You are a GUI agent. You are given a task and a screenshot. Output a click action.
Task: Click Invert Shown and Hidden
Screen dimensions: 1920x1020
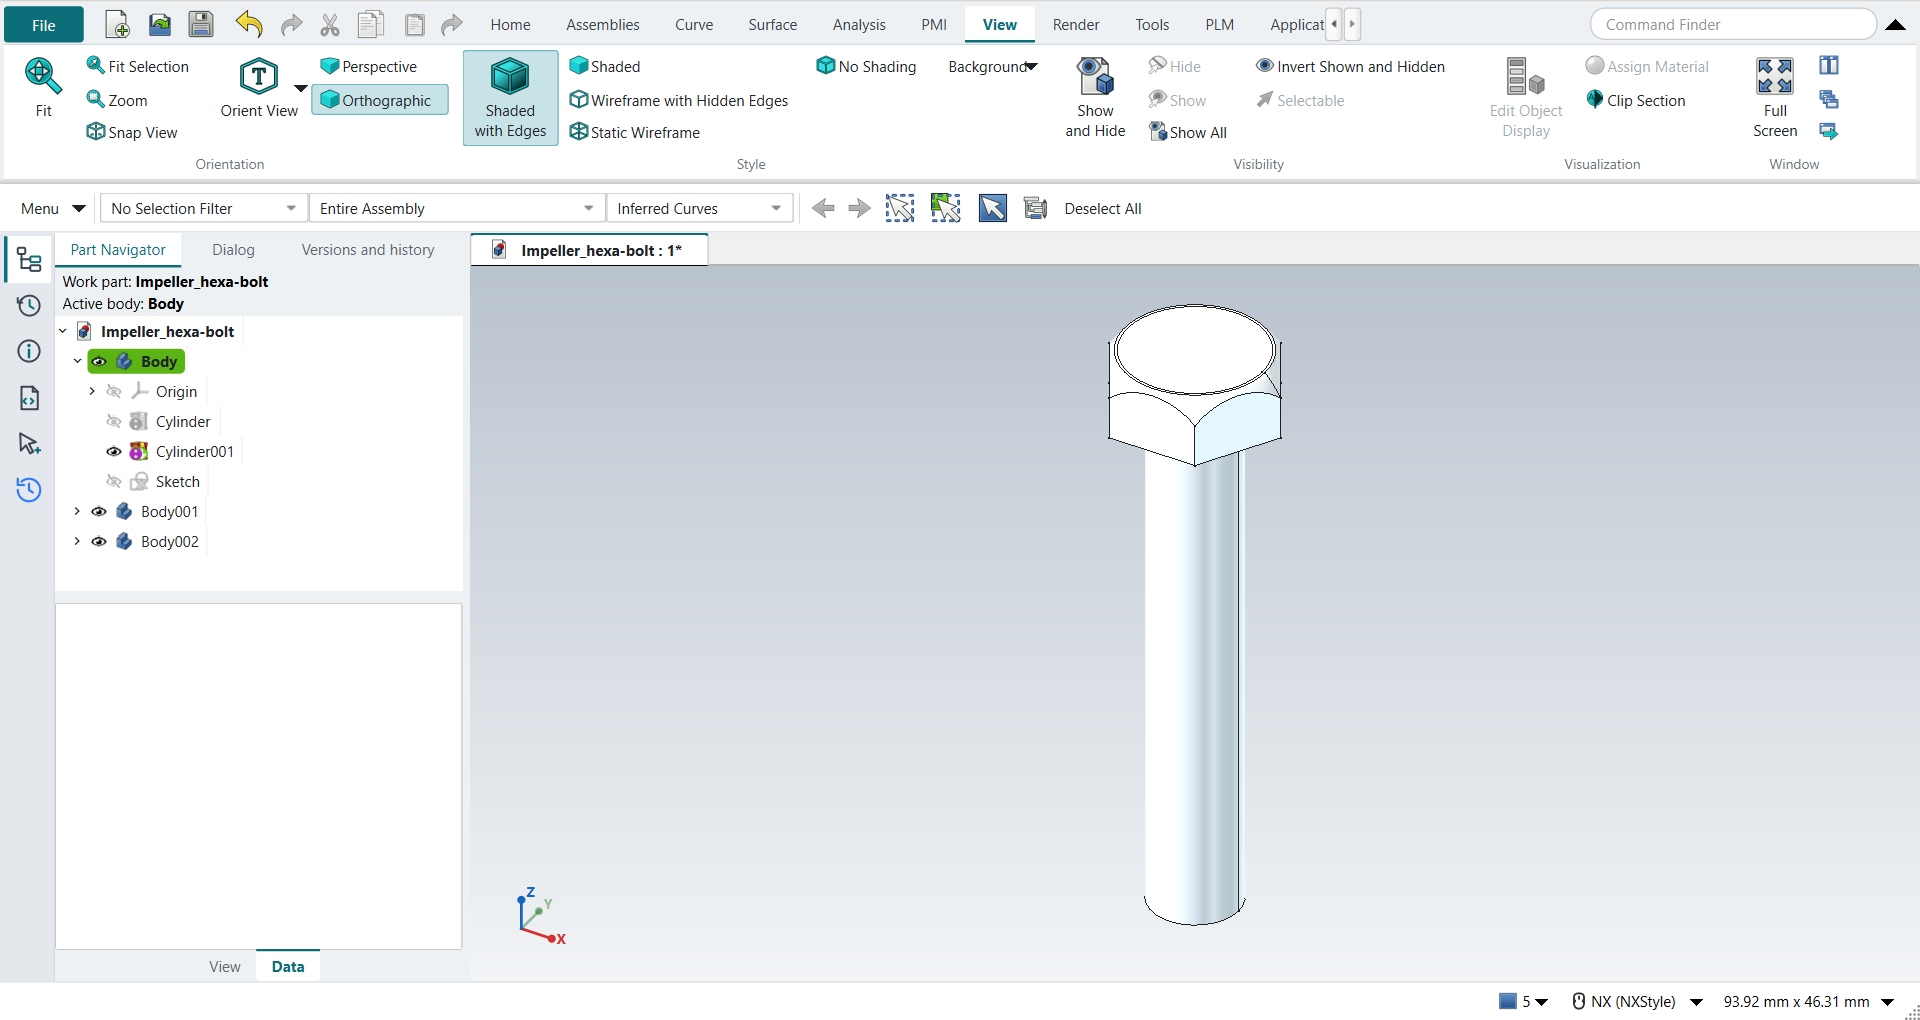point(1351,66)
